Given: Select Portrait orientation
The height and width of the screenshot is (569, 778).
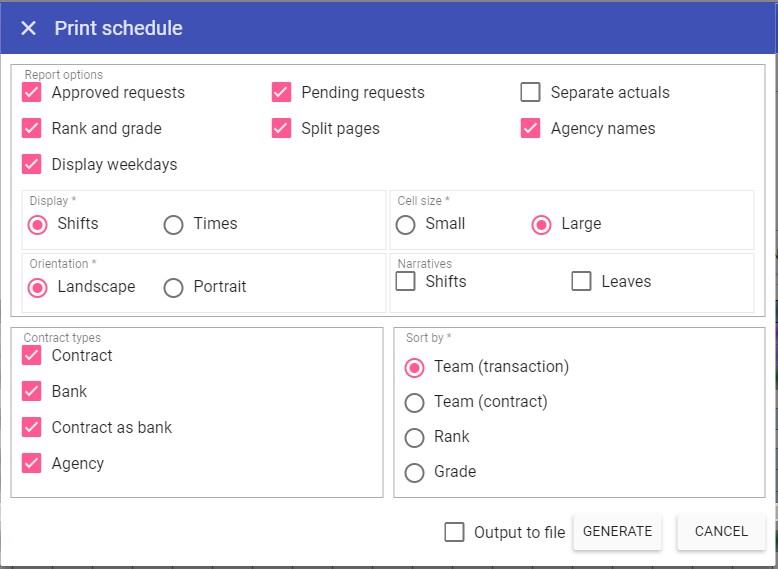Looking at the screenshot, I should click(x=174, y=288).
